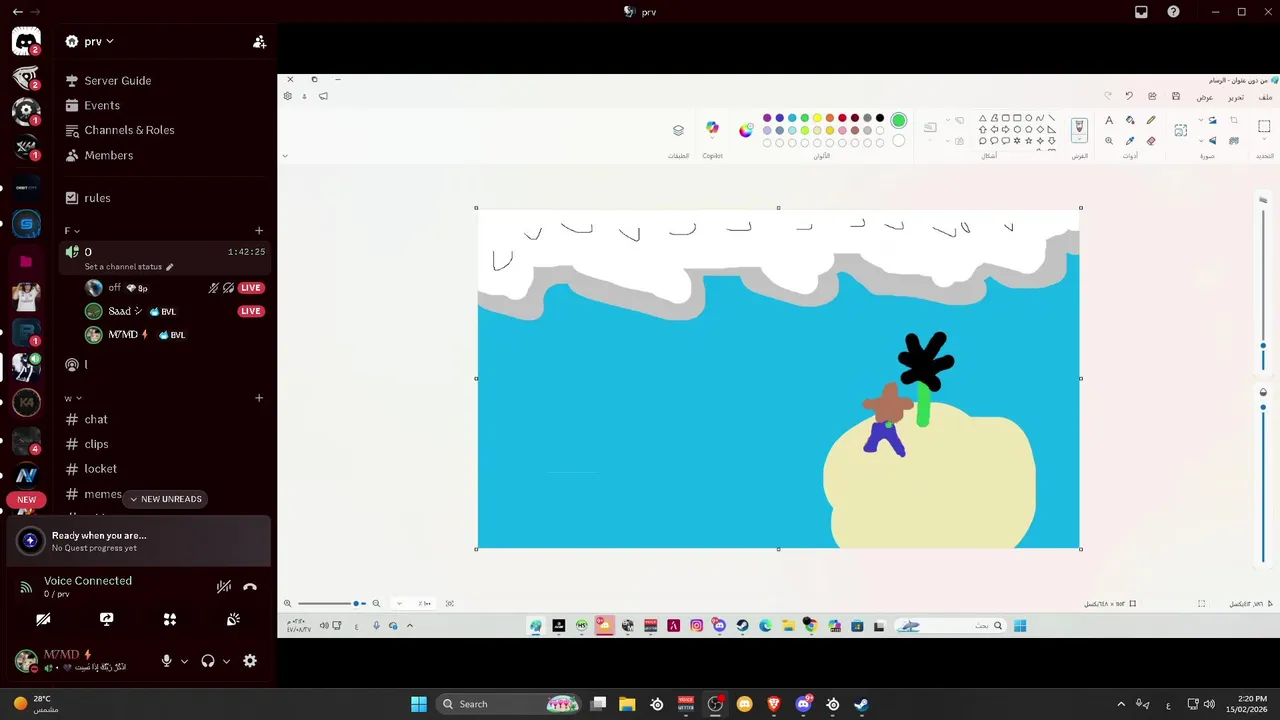
Task: Open the Edit colors wheel in Paint
Action: point(746,130)
